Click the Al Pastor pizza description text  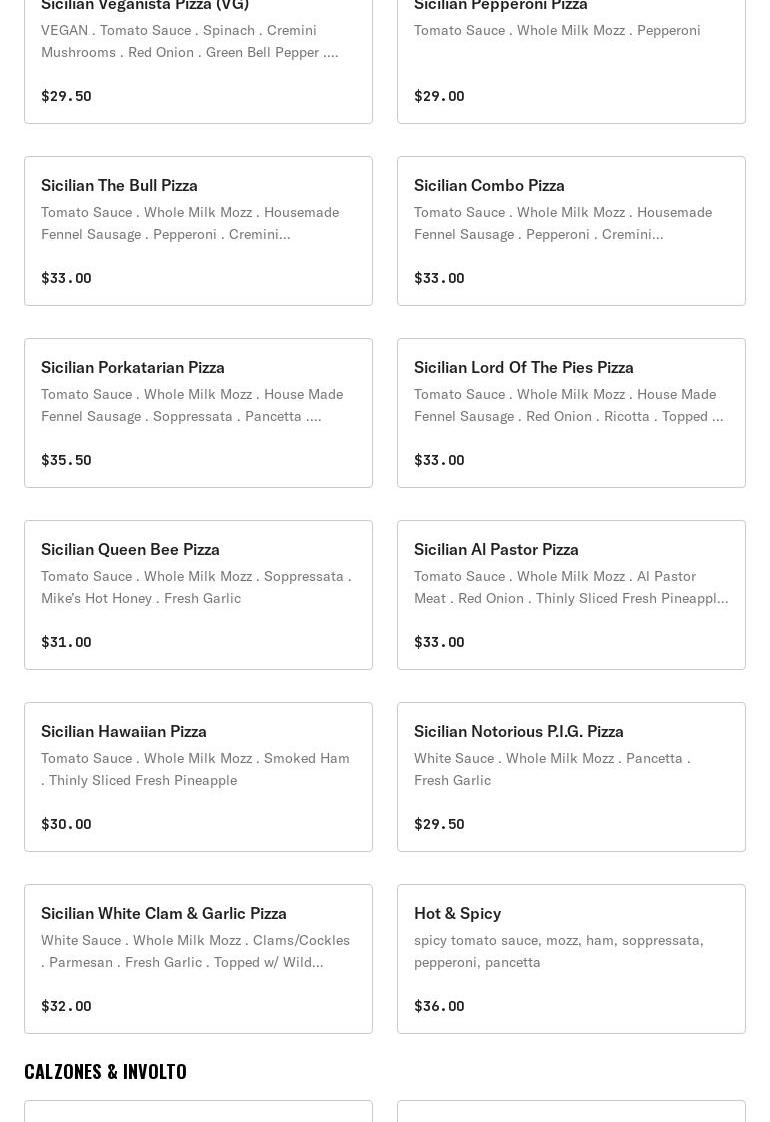(570, 587)
